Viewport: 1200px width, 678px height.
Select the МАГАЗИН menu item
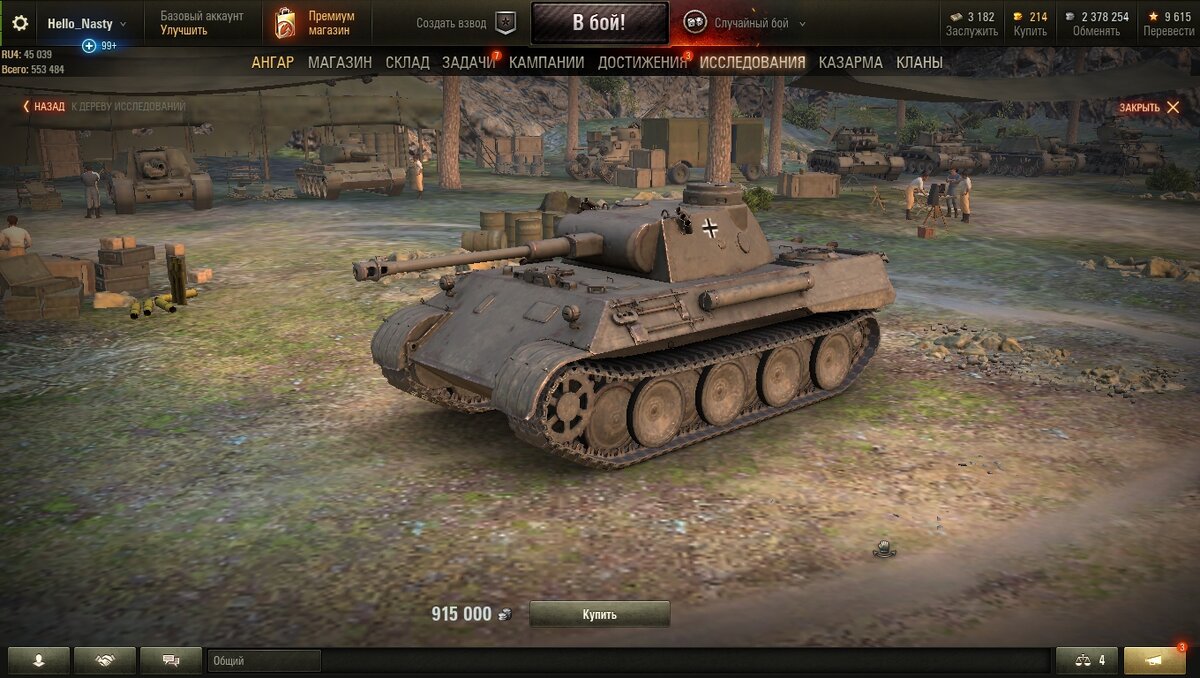[340, 62]
